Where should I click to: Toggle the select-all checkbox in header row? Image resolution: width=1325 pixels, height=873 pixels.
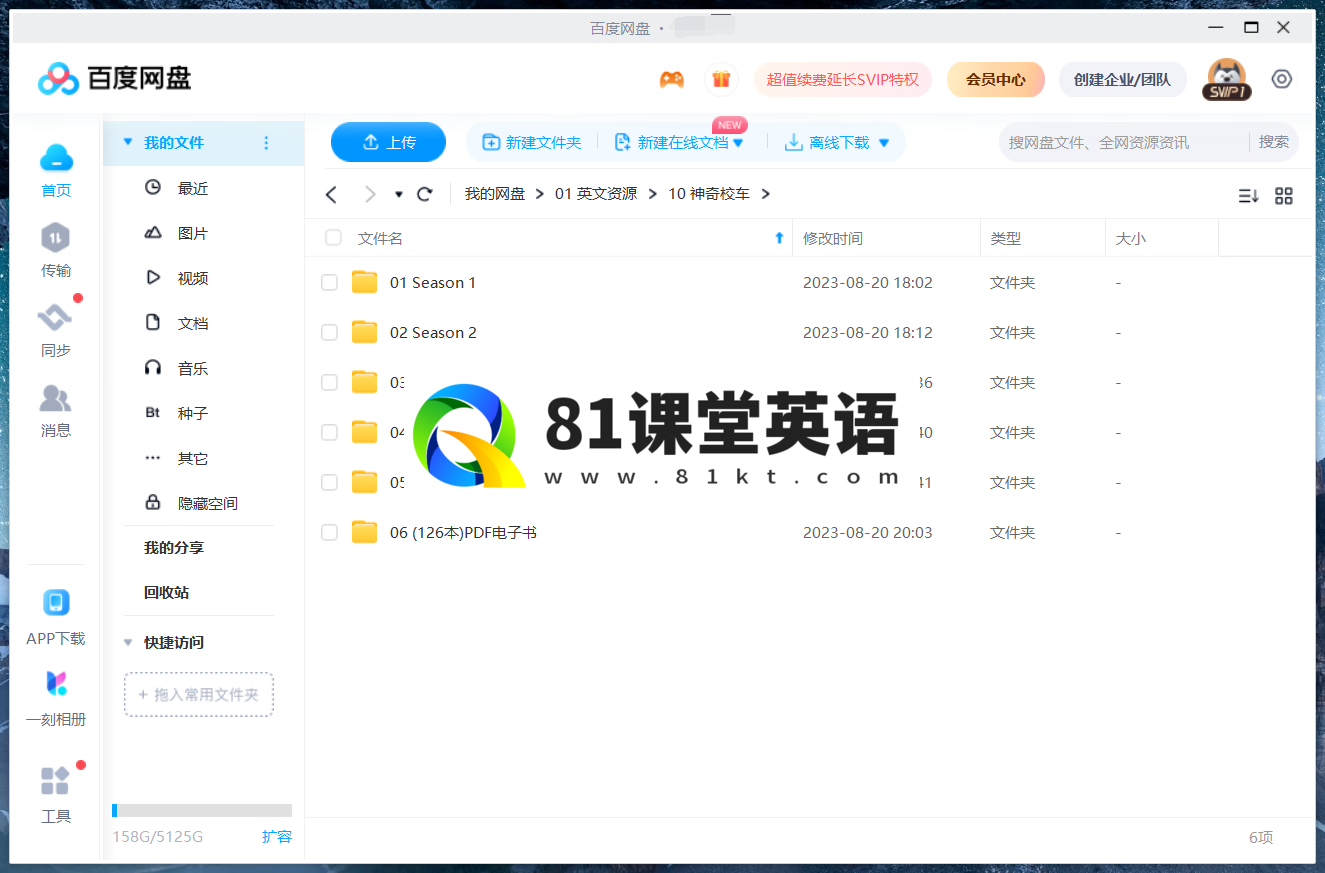coord(333,238)
